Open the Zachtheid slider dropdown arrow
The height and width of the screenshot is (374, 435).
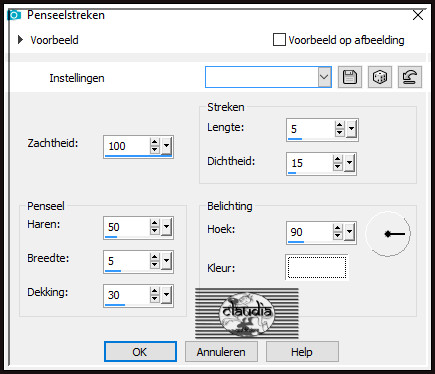(x=166, y=146)
